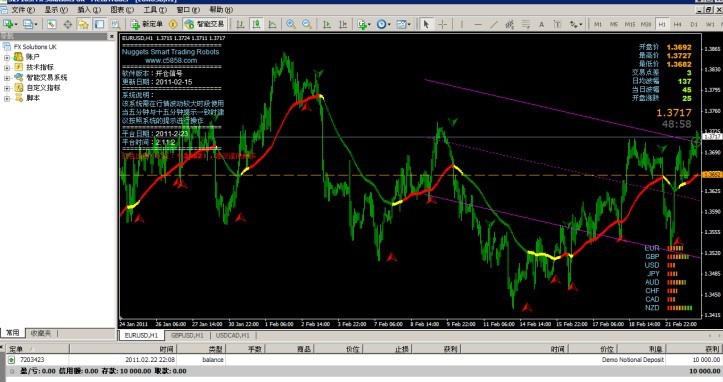723x382 pixels.
Task: Click the yellow diamond MetaEditor icon
Action: point(173,24)
